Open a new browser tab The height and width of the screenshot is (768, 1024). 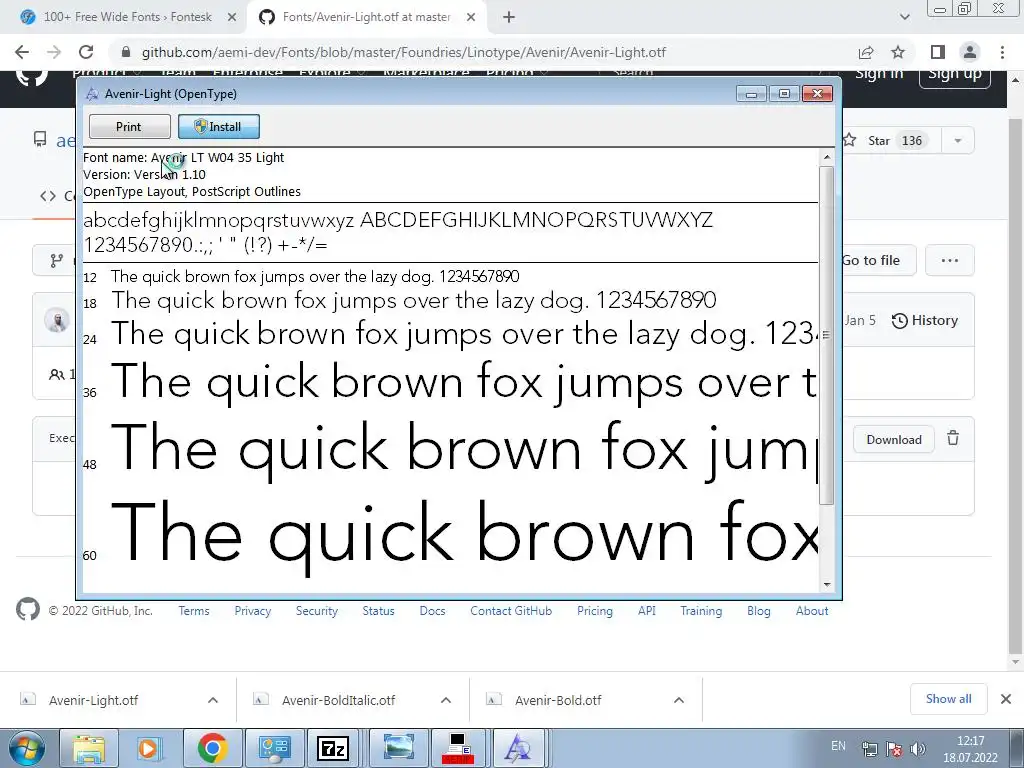click(x=509, y=17)
